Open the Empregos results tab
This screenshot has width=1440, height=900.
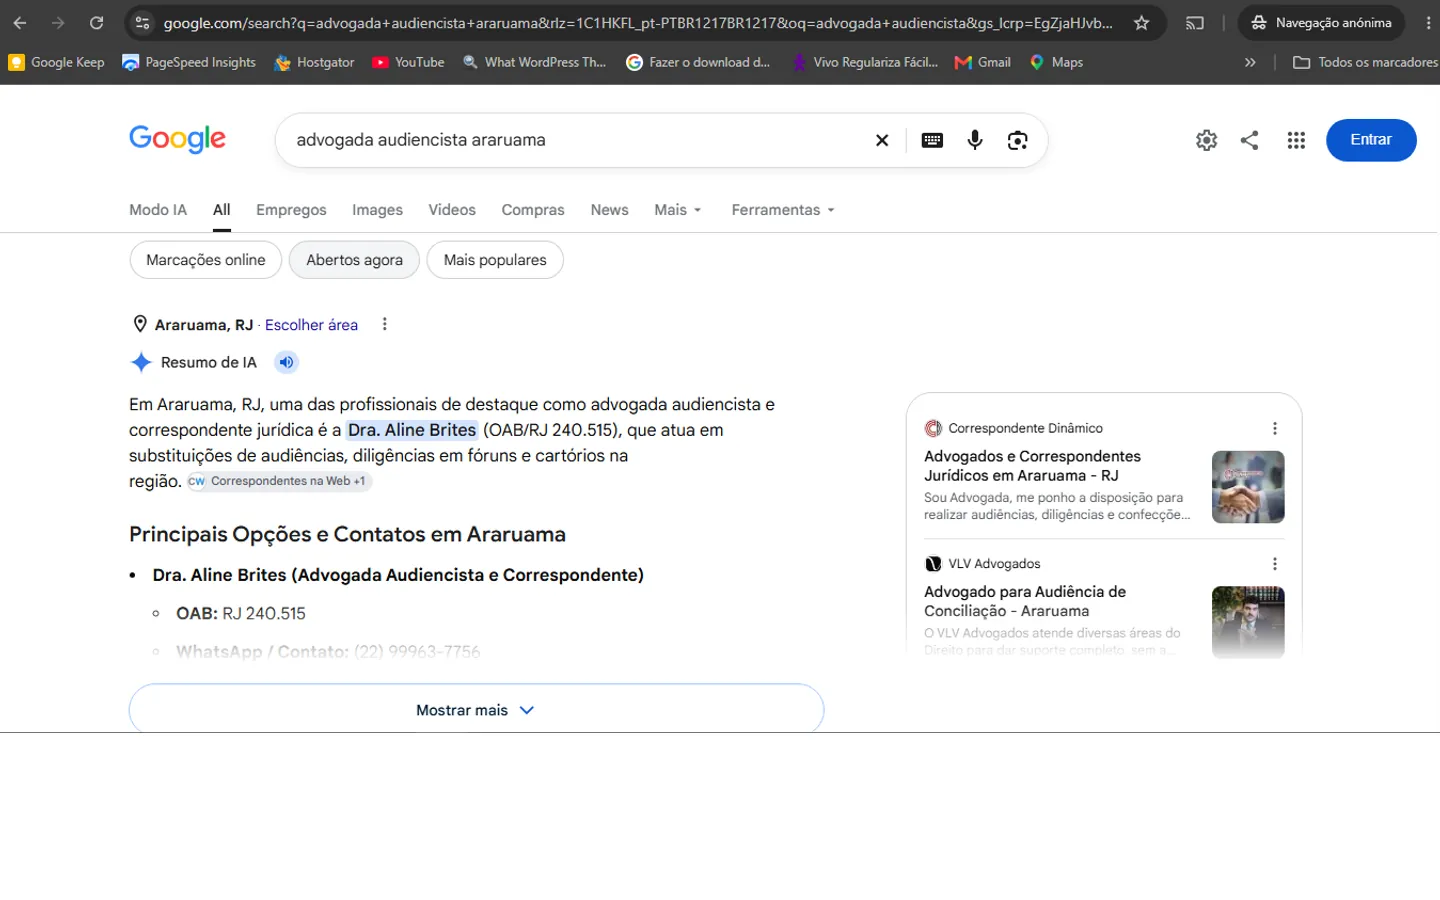pyautogui.click(x=291, y=210)
